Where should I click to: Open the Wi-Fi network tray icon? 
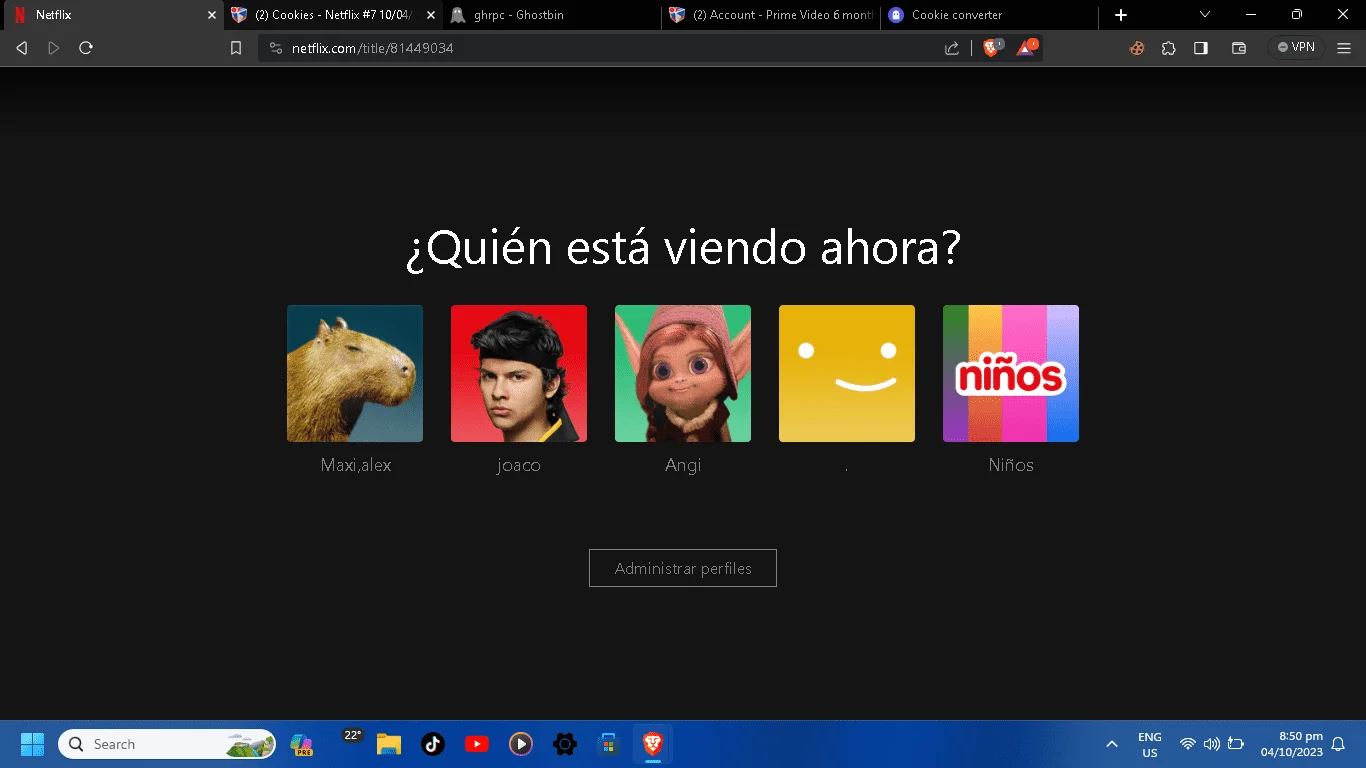point(1188,744)
